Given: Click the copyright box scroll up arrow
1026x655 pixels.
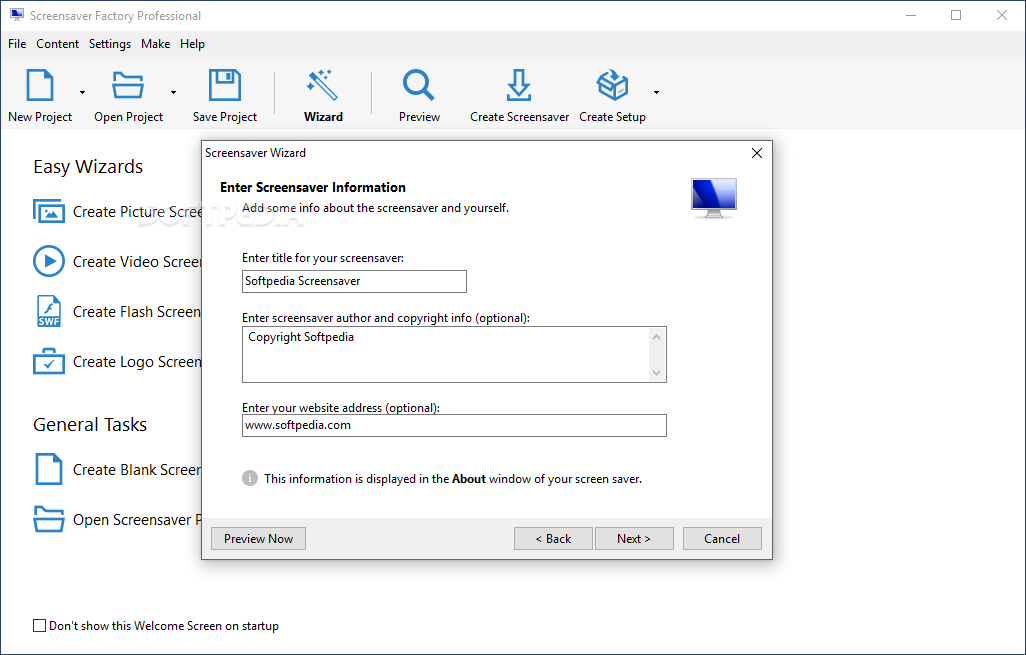Looking at the screenshot, I should coord(656,337).
